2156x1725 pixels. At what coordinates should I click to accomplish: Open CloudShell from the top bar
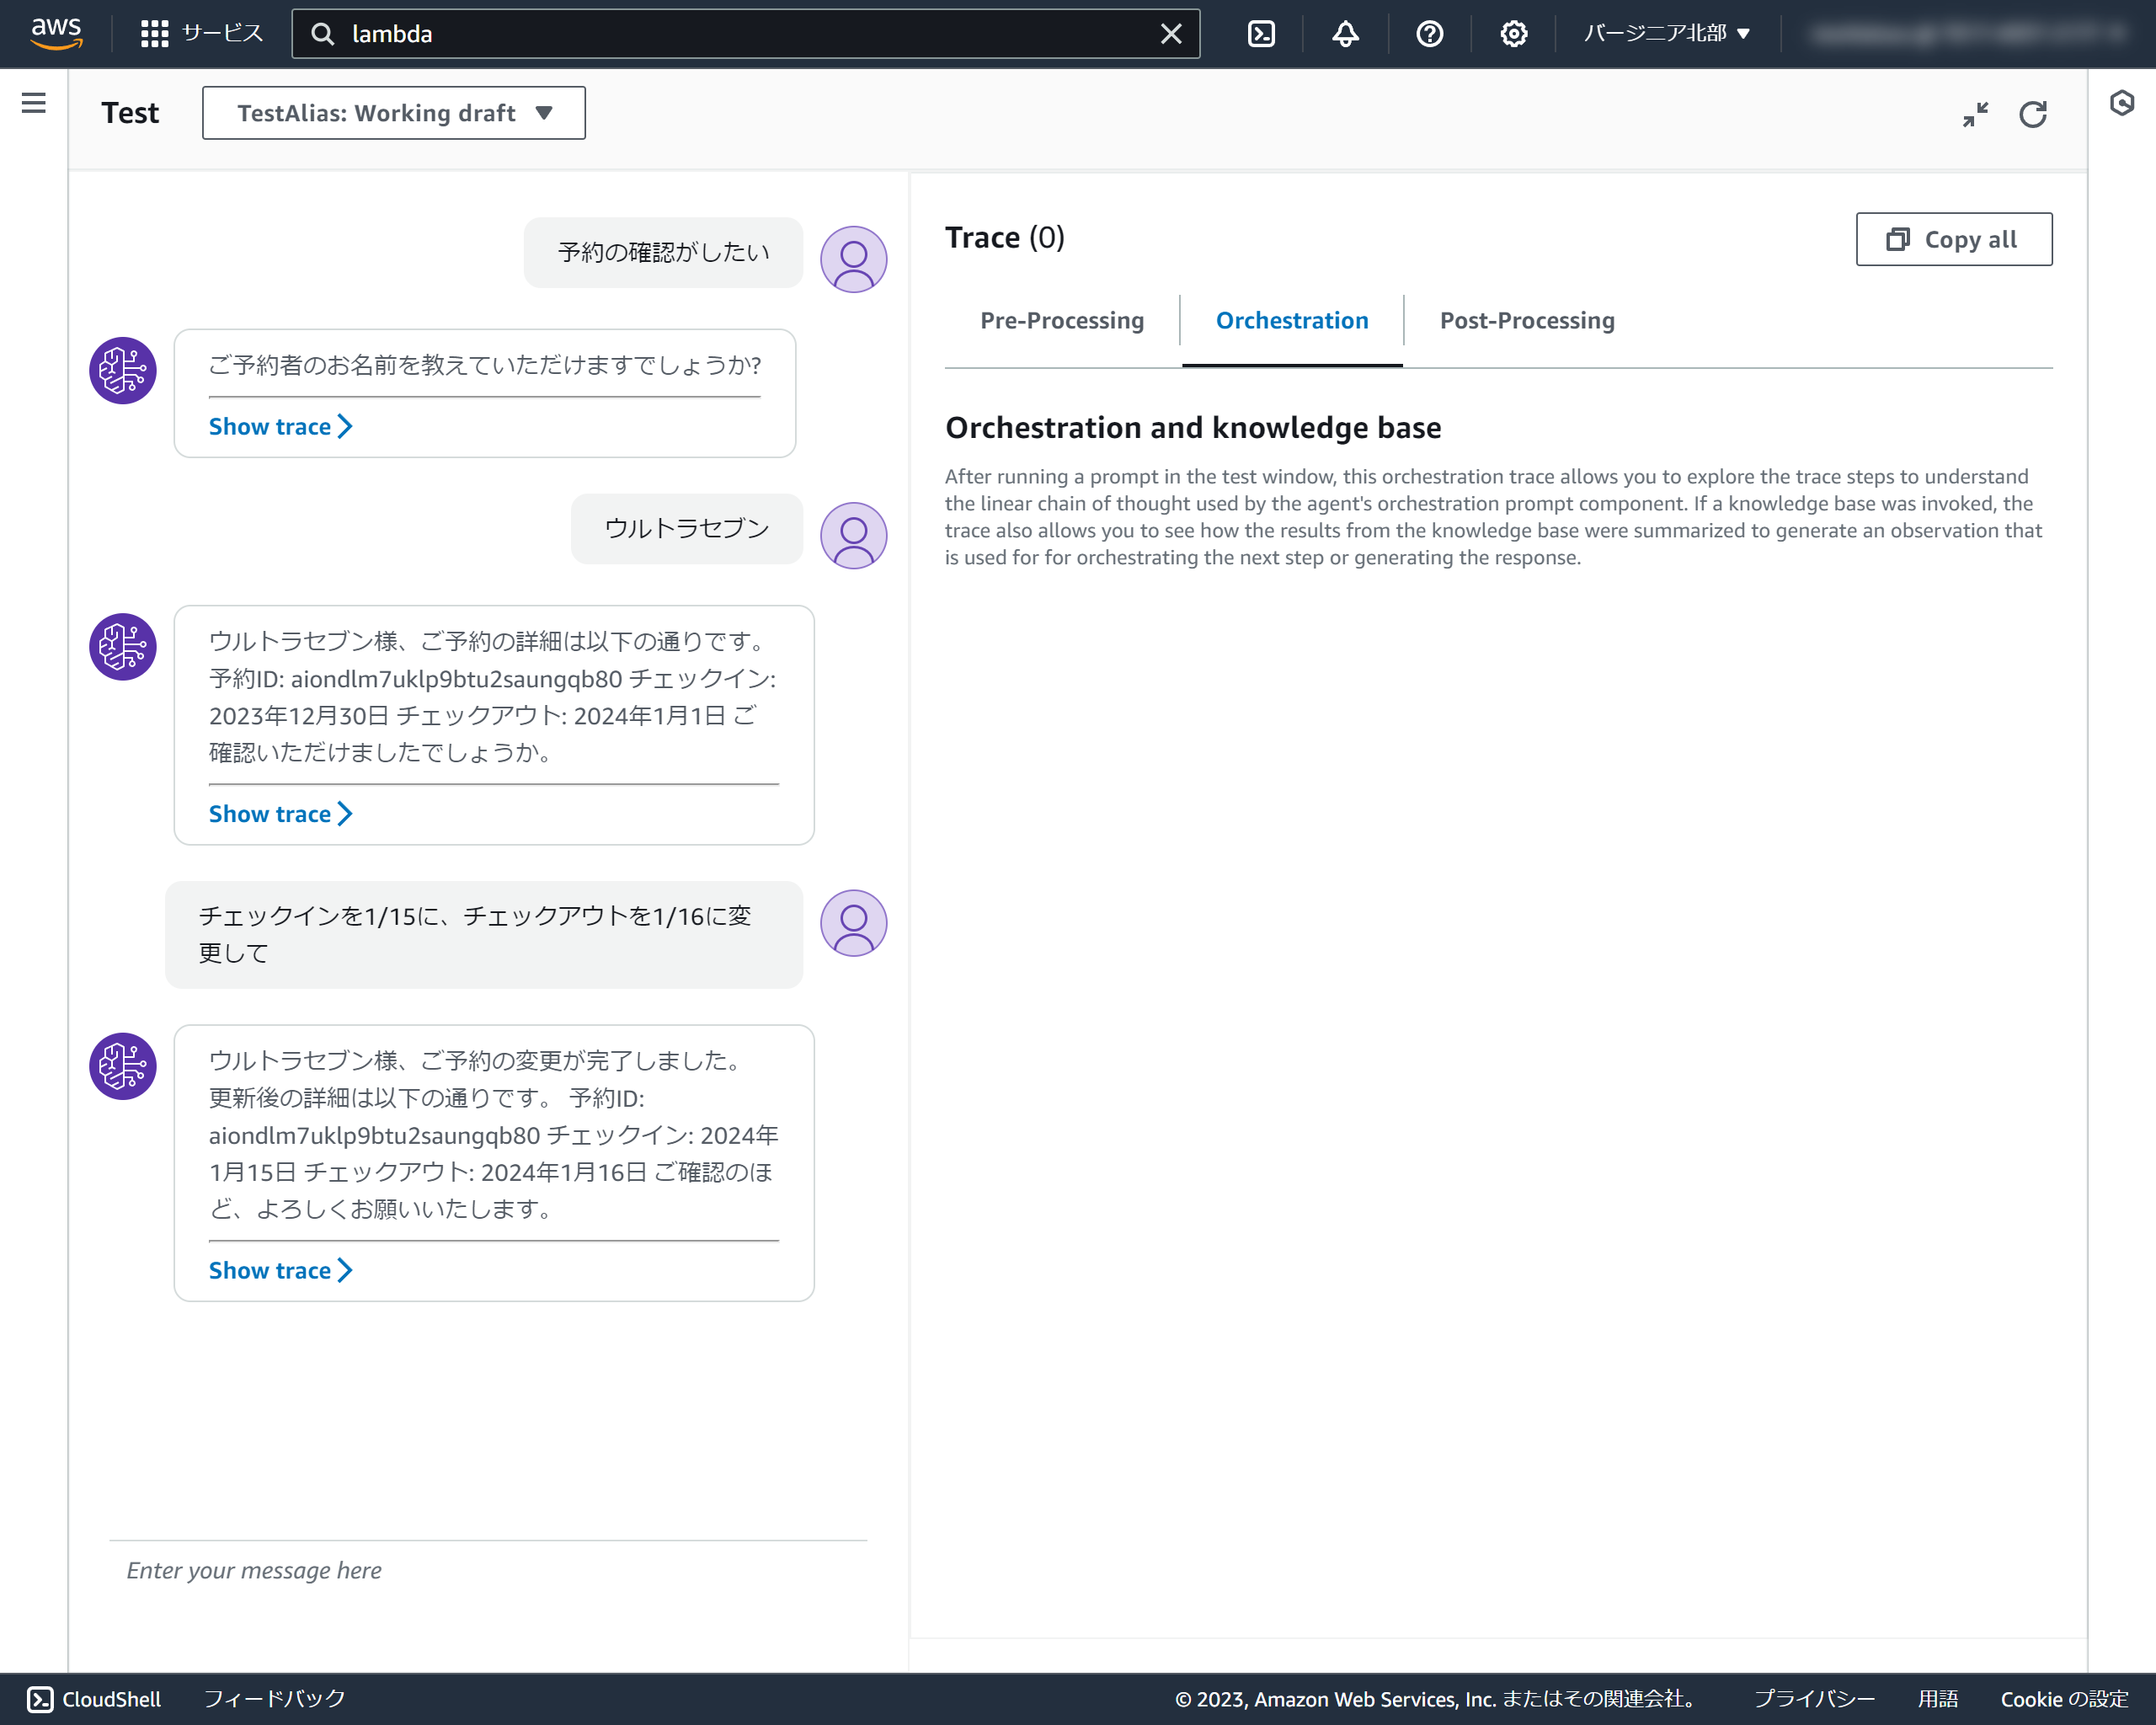[1261, 34]
